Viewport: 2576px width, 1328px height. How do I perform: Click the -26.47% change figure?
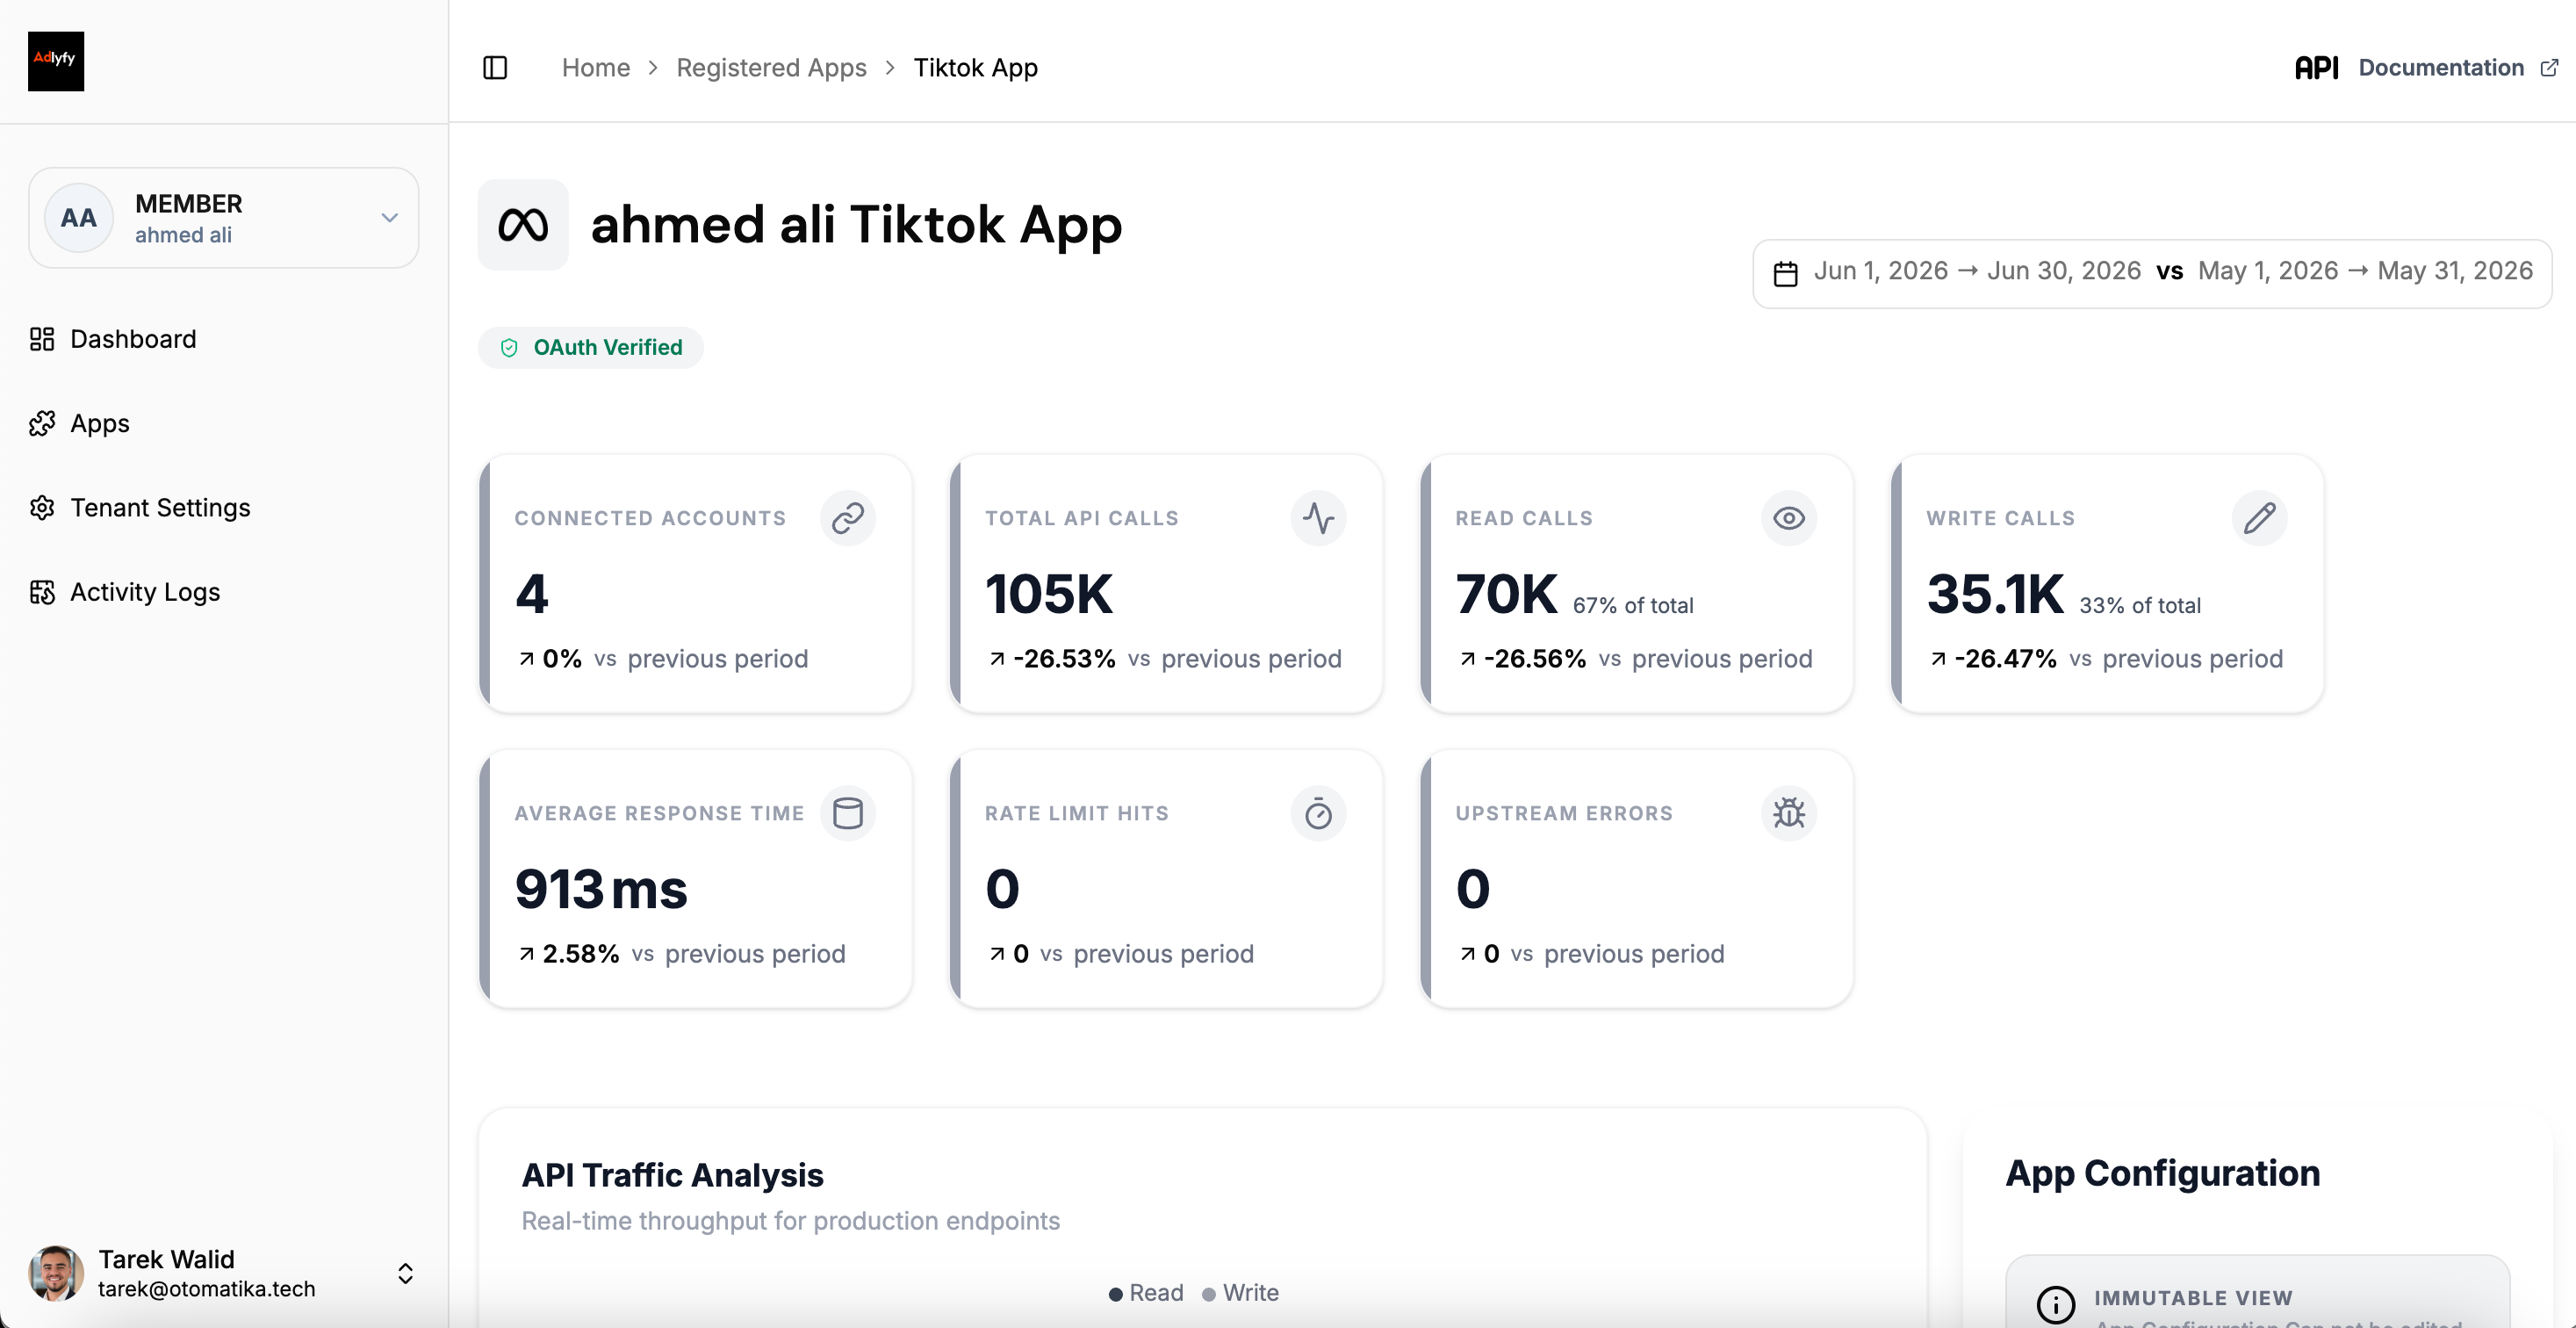click(x=2005, y=659)
